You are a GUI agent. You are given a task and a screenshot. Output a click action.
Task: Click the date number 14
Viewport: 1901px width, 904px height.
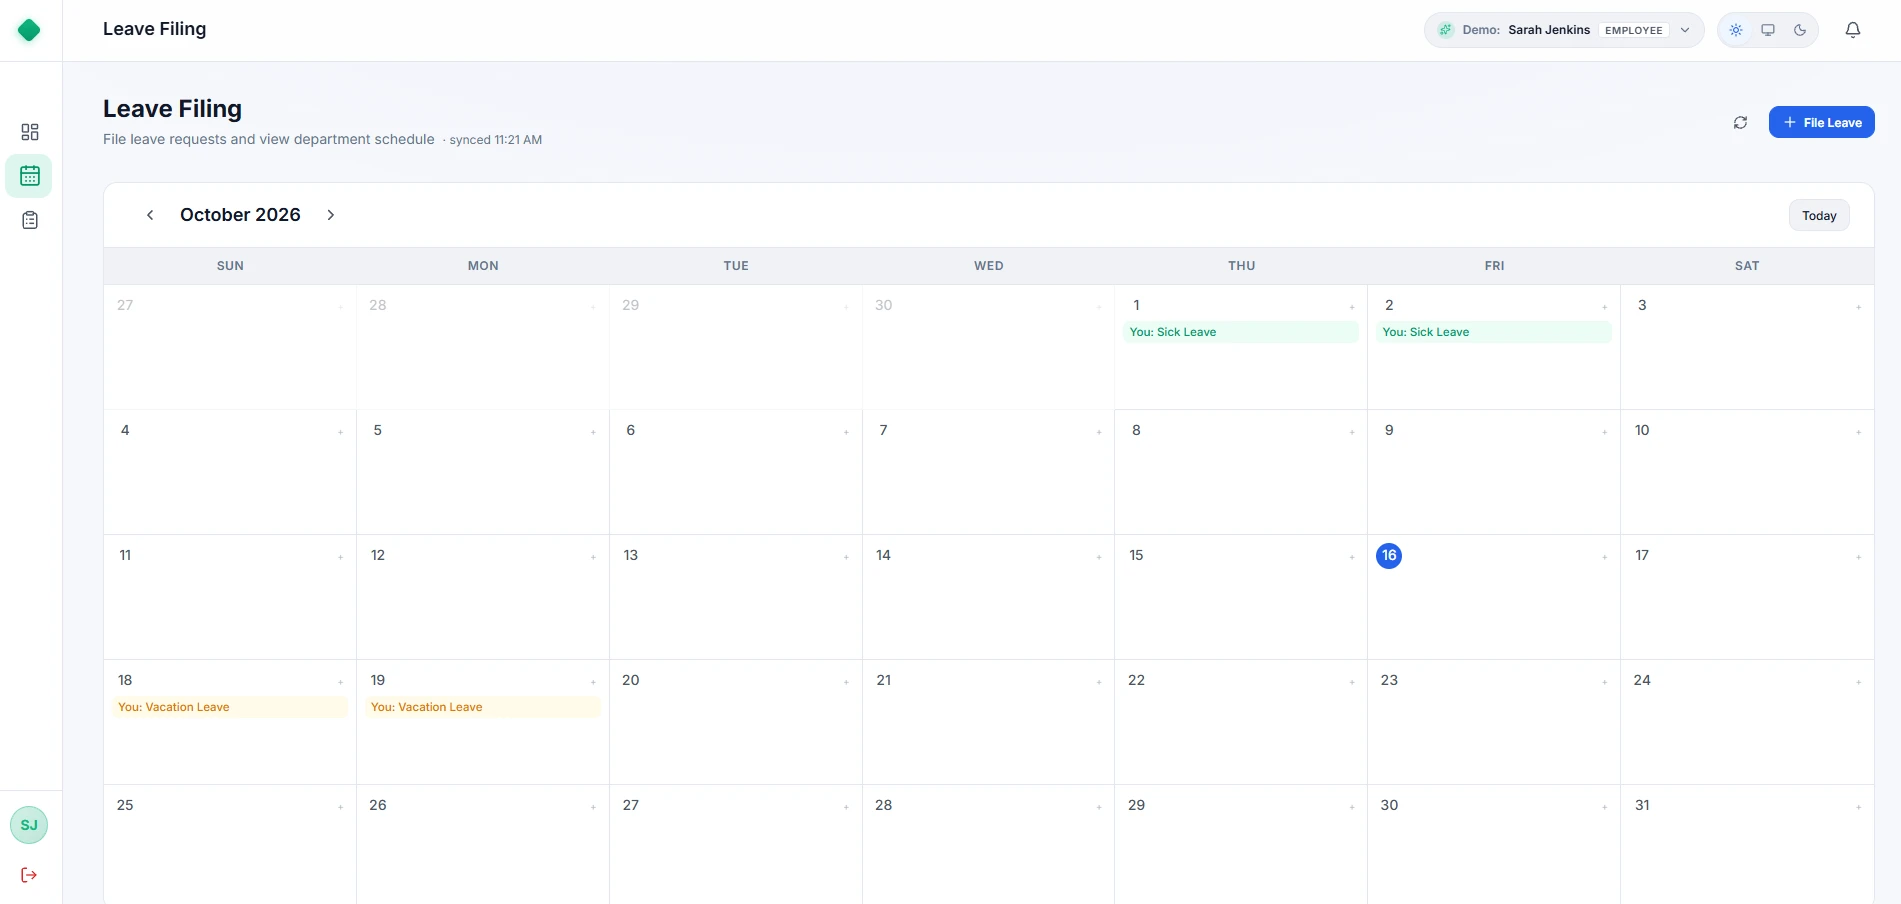click(883, 555)
